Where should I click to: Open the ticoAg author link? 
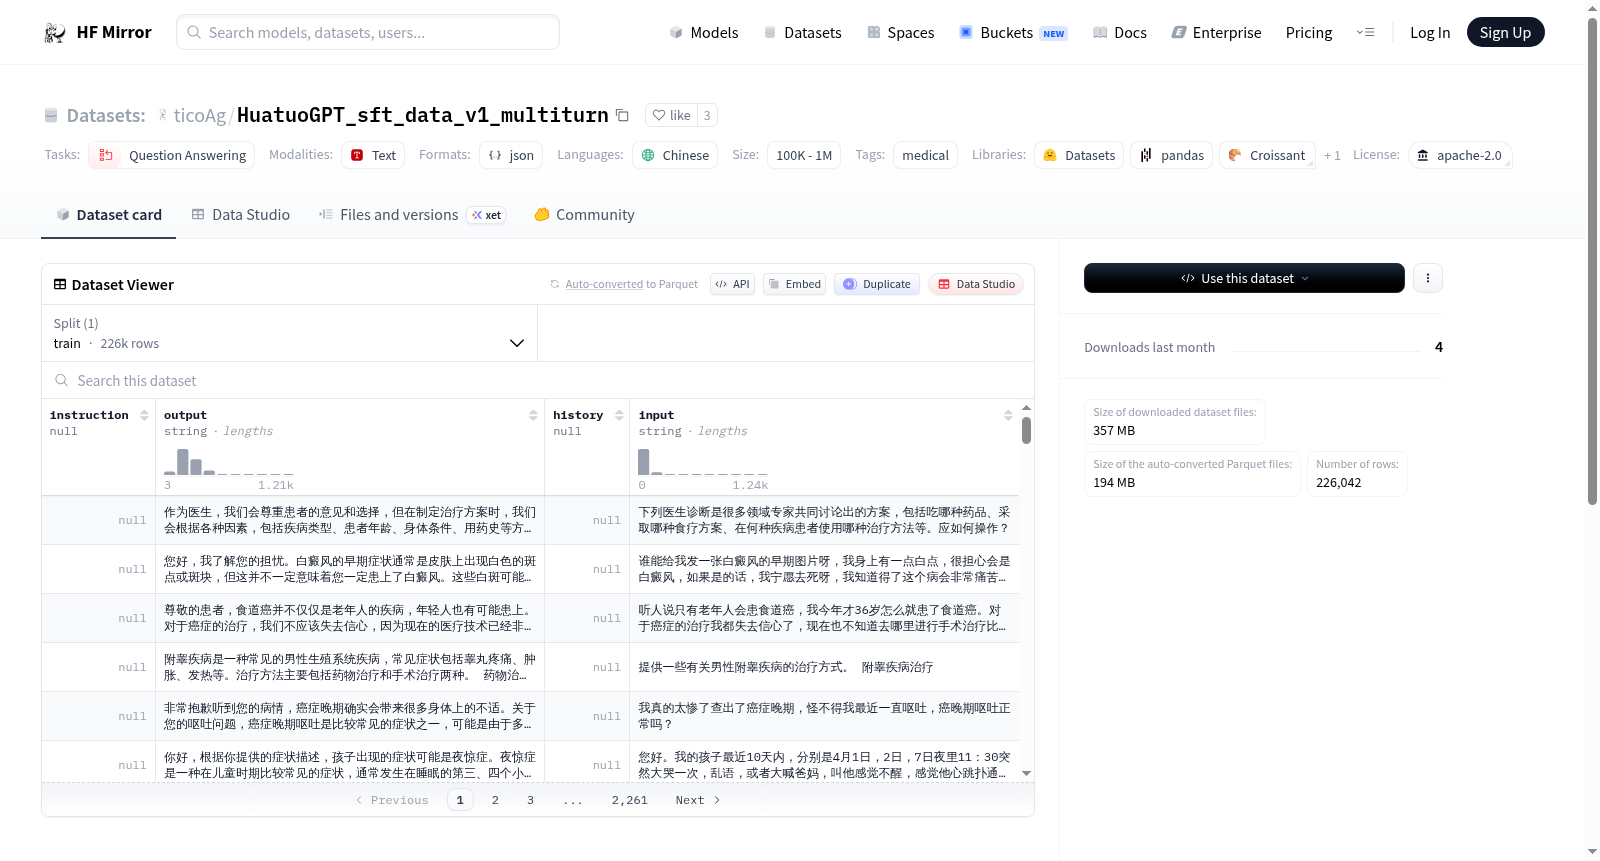pos(199,116)
